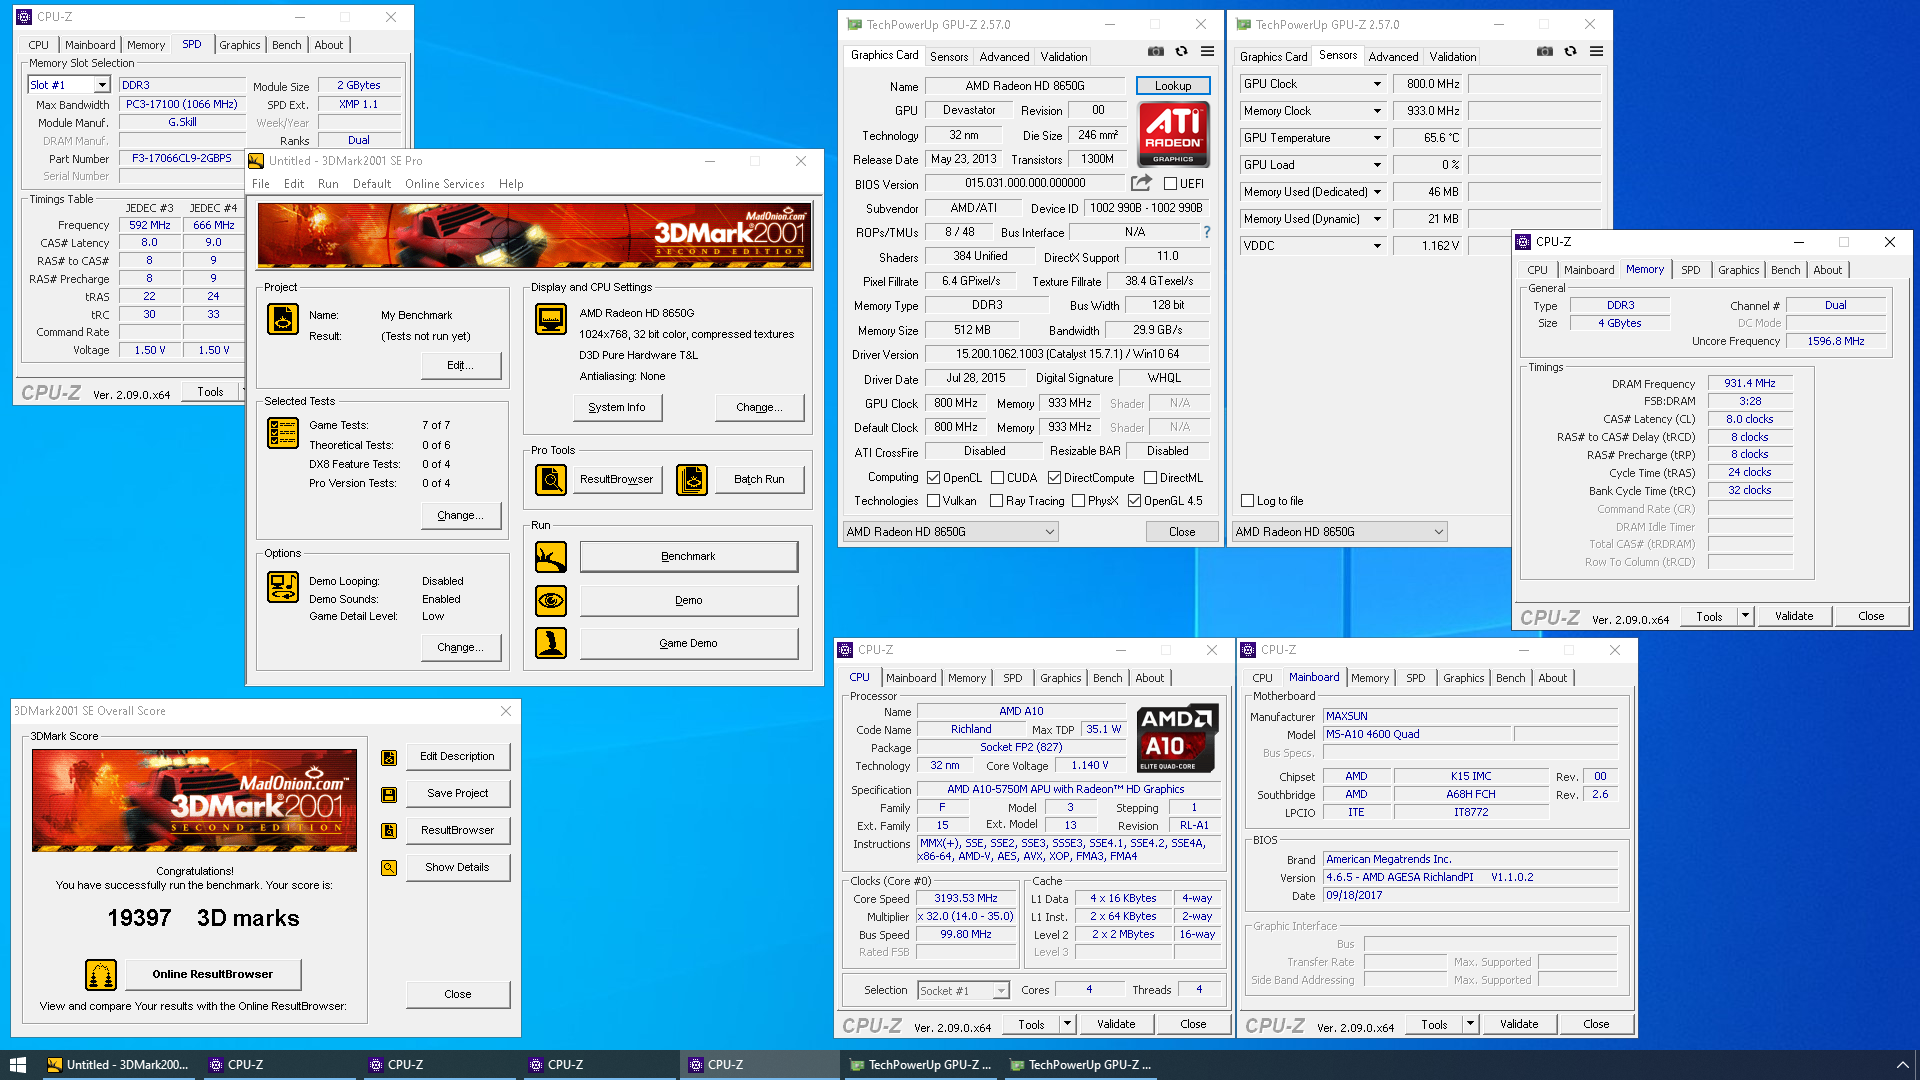Switch to the Advanced tab in GPU-Z Graphics Card window
1920x1080 pixels.
[1004, 57]
